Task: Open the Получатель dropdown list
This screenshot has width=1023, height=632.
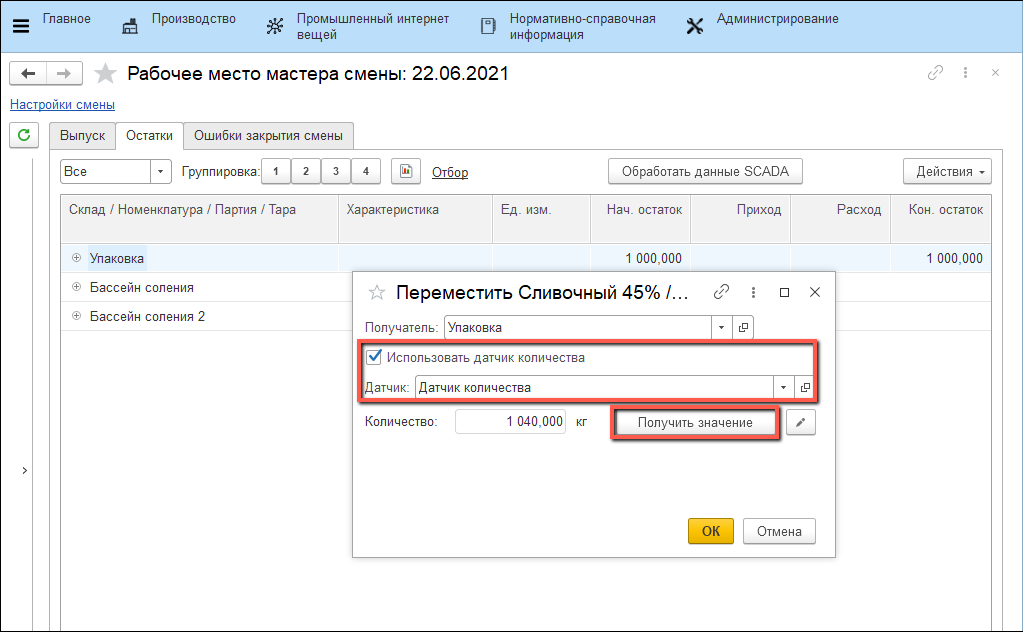Action: click(x=722, y=327)
